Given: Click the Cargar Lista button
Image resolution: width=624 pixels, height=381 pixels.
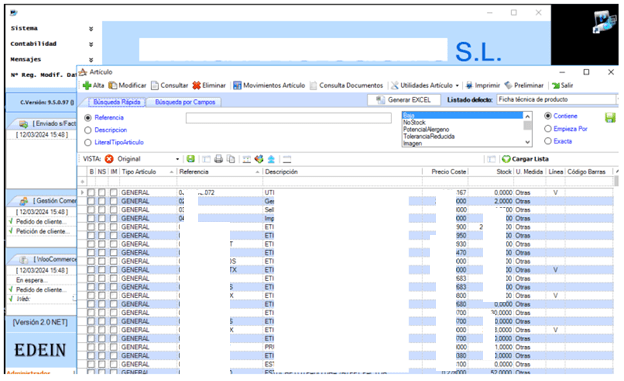Looking at the screenshot, I should click(x=525, y=159).
